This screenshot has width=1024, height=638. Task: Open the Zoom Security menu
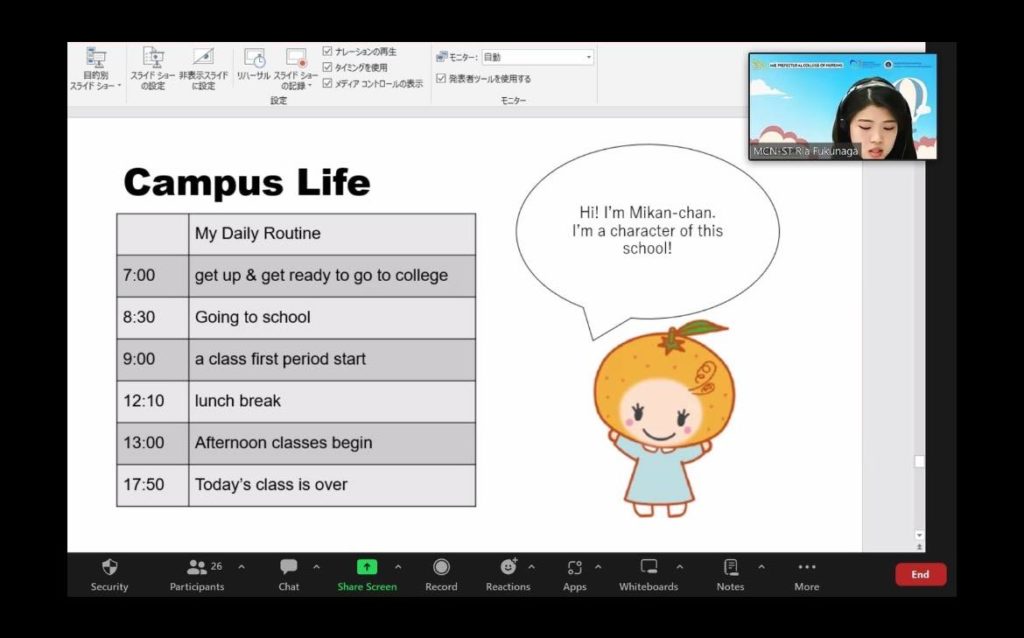pos(109,574)
